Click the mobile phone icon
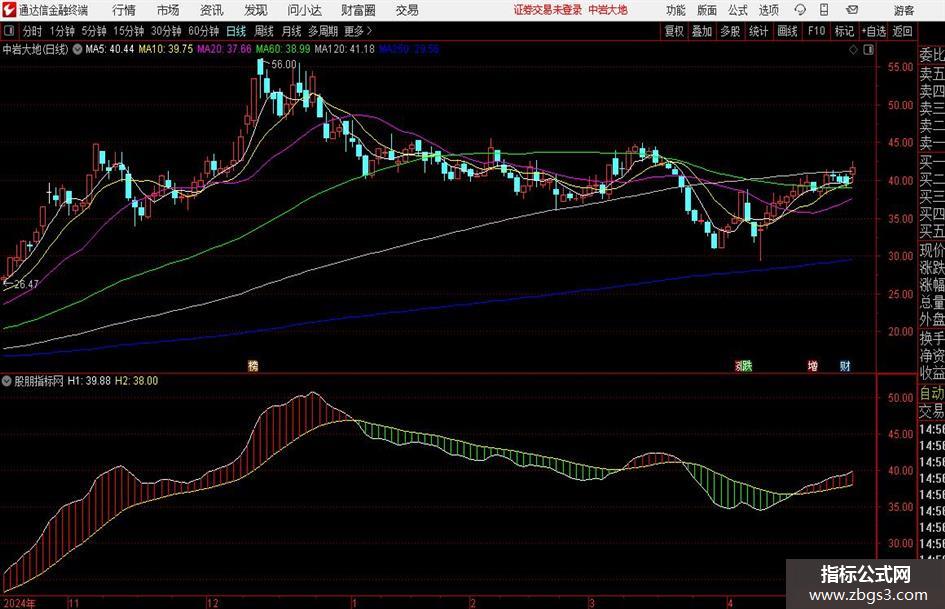945x609 pixels. tap(824, 10)
